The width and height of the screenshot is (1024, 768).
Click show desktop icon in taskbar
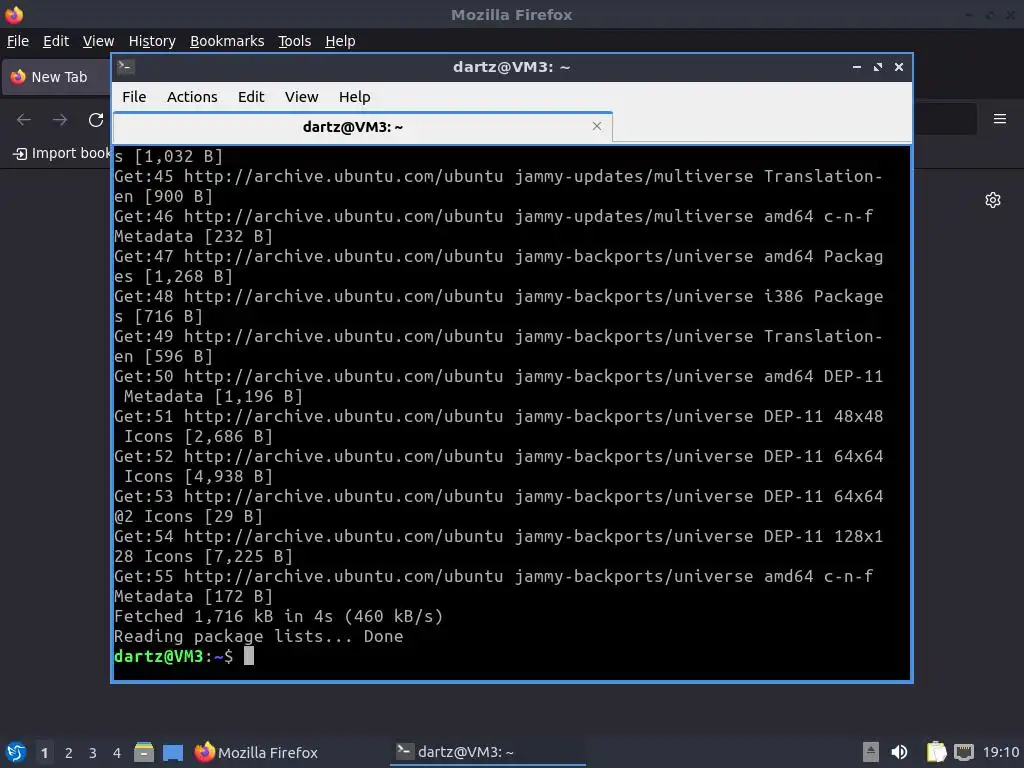173,752
